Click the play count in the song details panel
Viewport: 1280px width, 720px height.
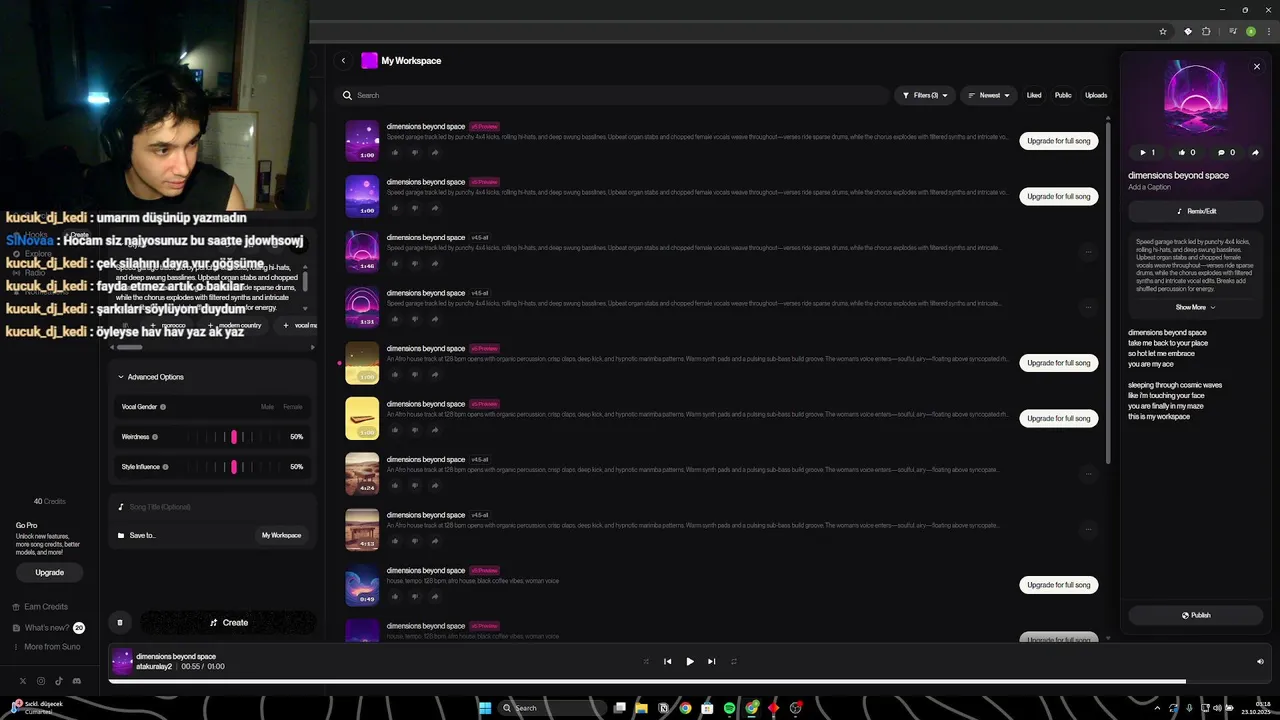1147,153
